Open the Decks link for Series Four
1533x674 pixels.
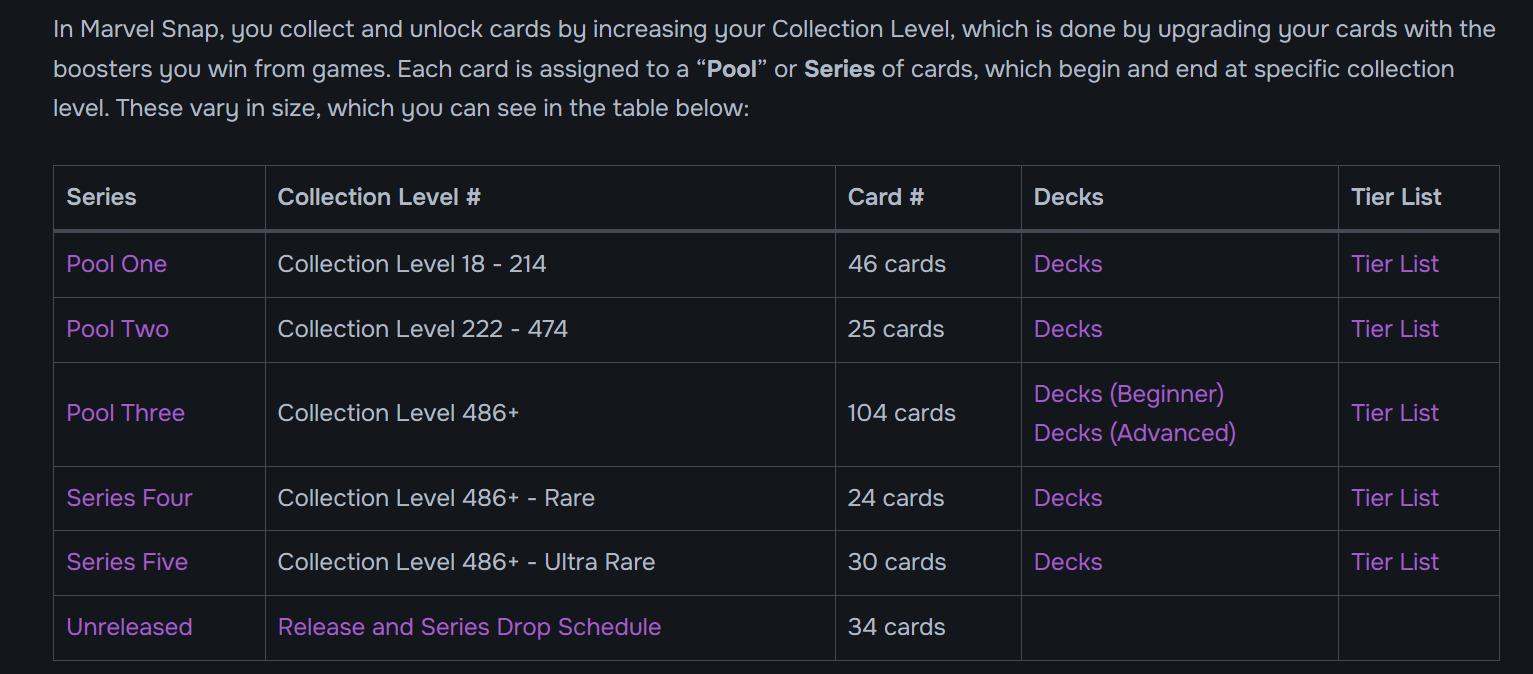point(1068,498)
